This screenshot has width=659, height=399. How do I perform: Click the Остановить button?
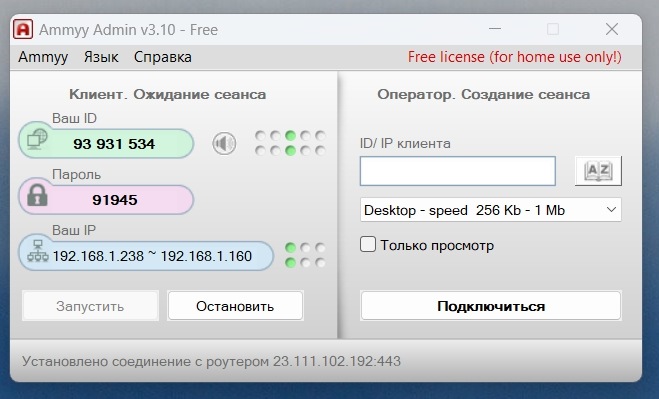point(235,306)
